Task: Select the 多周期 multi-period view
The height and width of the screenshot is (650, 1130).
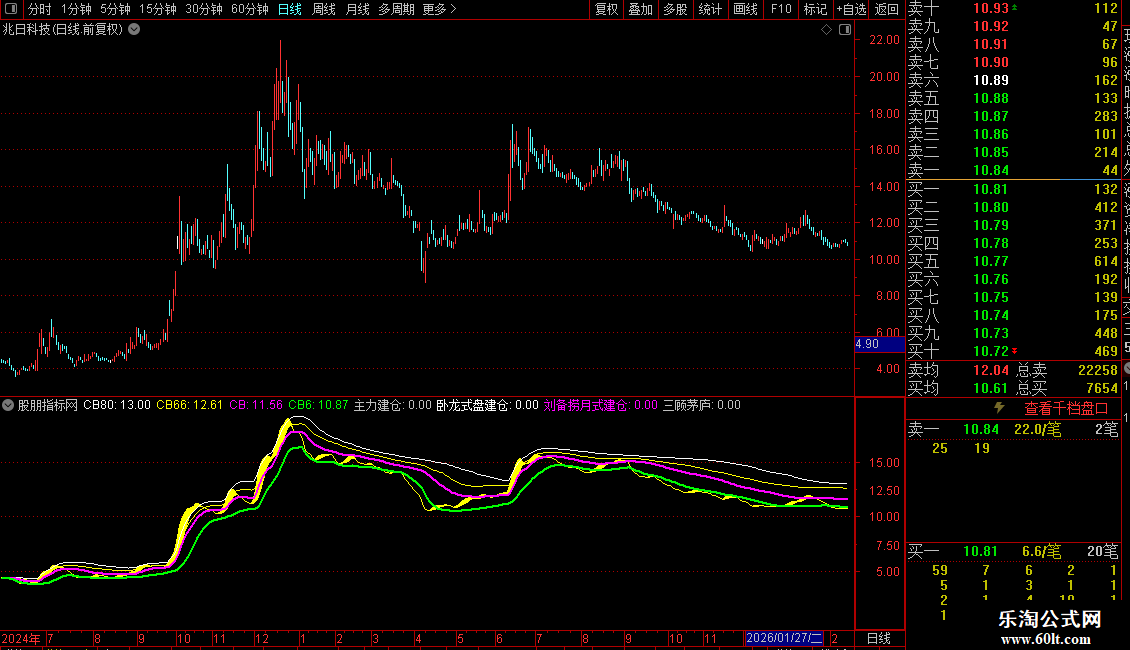Action: (397, 9)
